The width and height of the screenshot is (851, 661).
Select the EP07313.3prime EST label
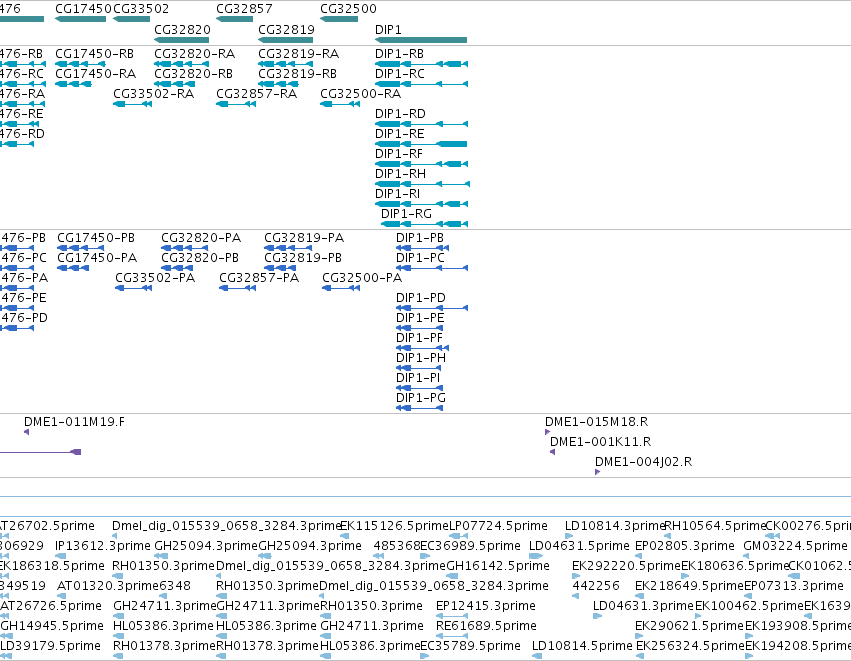point(794,586)
